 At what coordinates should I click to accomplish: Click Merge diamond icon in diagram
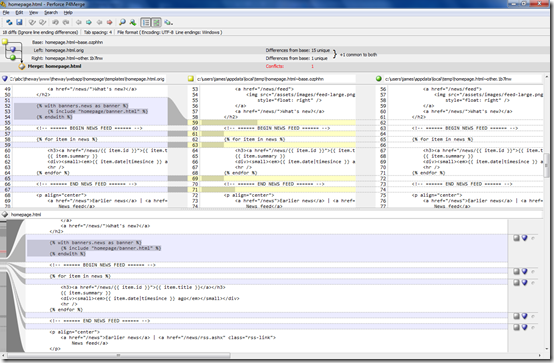coord(22,66)
